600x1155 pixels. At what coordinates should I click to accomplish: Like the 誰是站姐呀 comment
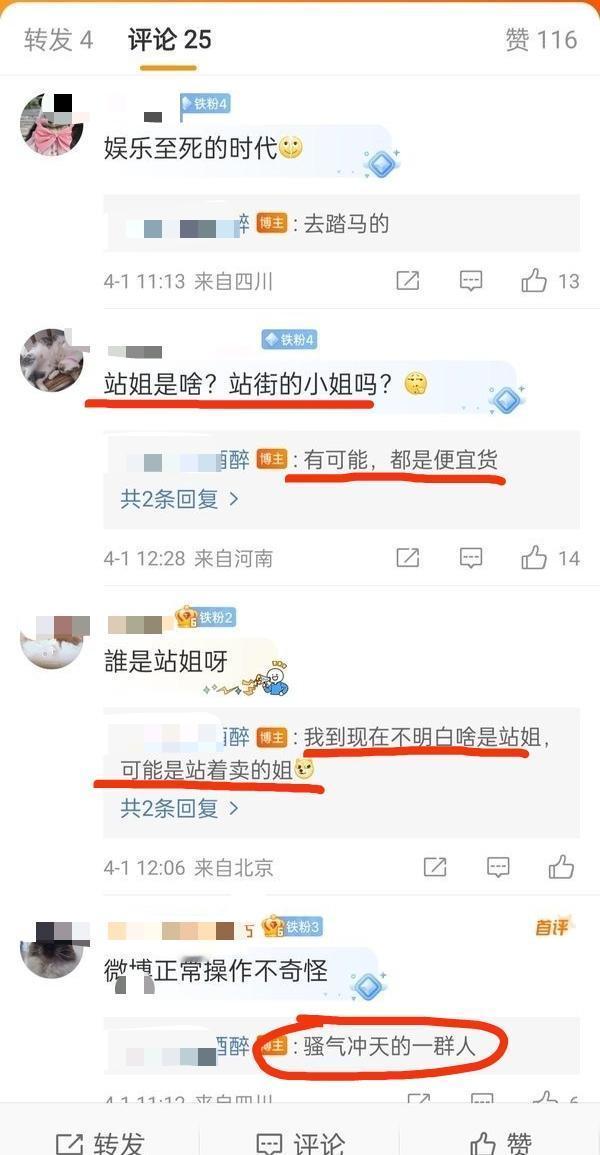562,866
